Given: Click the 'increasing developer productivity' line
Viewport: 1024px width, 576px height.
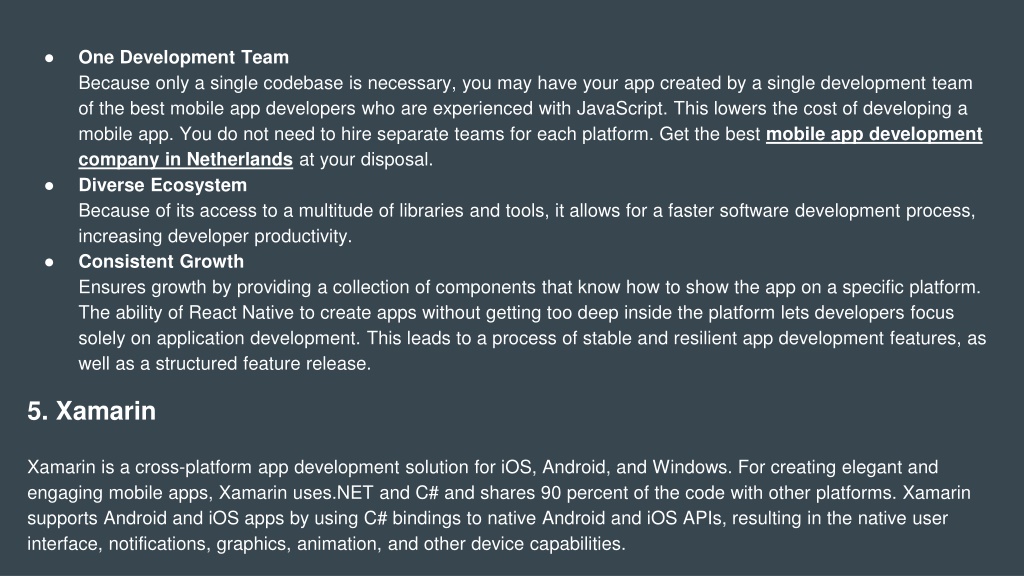Looking at the screenshot, I should (x=215, y=236).
